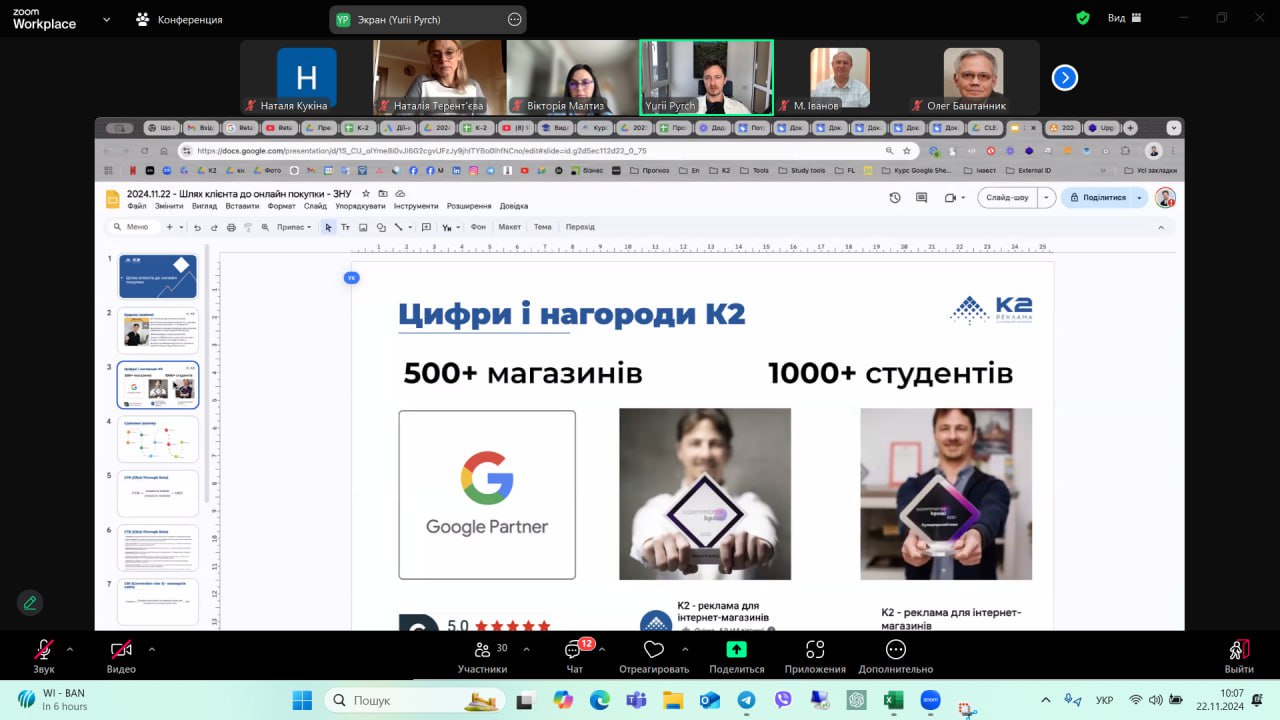Select Yurii Pyrch's video thumbnail
Screen dimensions: 1280x720
pos(706,77)
